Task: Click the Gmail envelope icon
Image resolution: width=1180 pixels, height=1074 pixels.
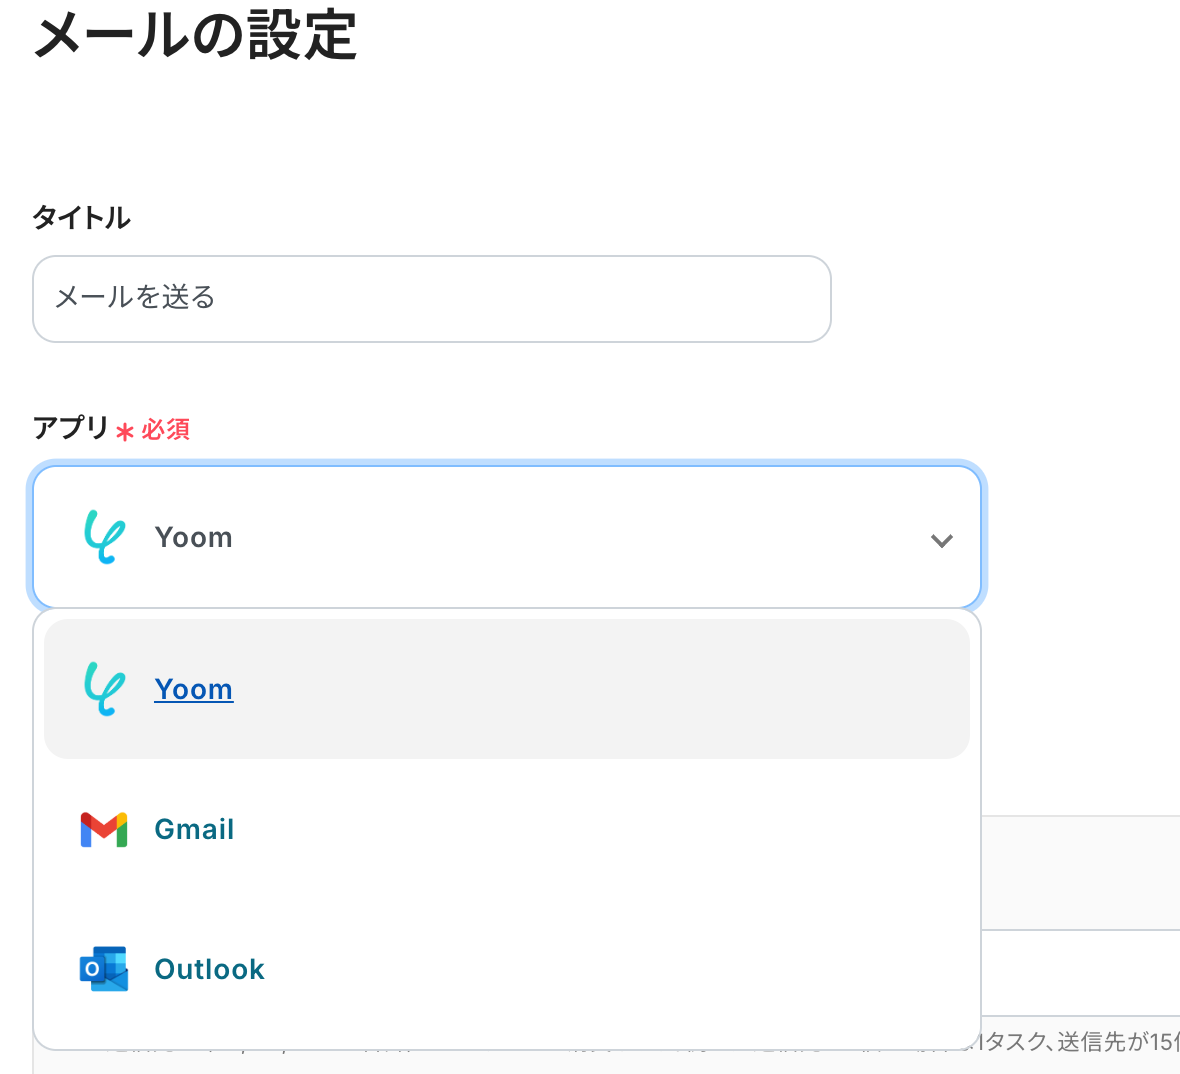Action: [x=104, y=829]
